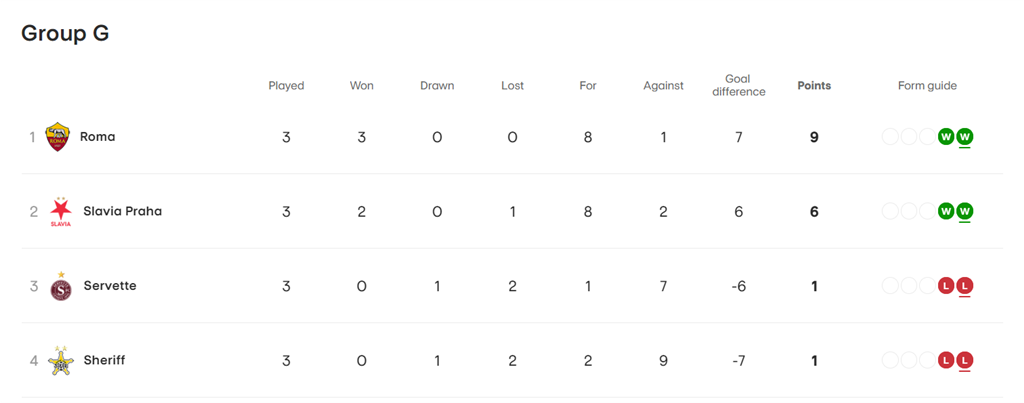This screenshot has height=403, width=1024.
Task: Click Roma's first empty form guide circle
Action: 890,137
